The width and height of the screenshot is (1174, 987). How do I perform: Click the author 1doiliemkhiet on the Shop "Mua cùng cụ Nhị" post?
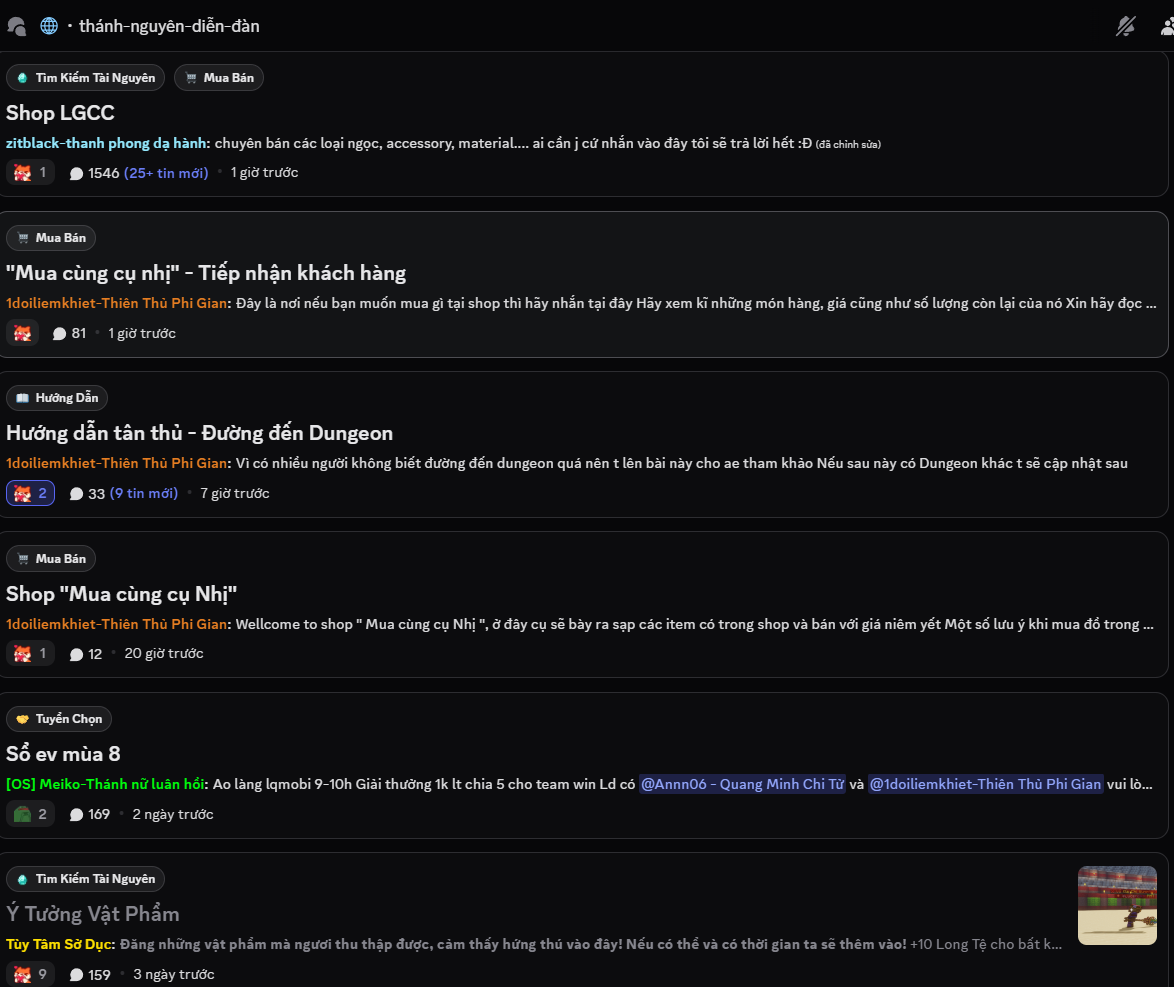pos(116,624)
